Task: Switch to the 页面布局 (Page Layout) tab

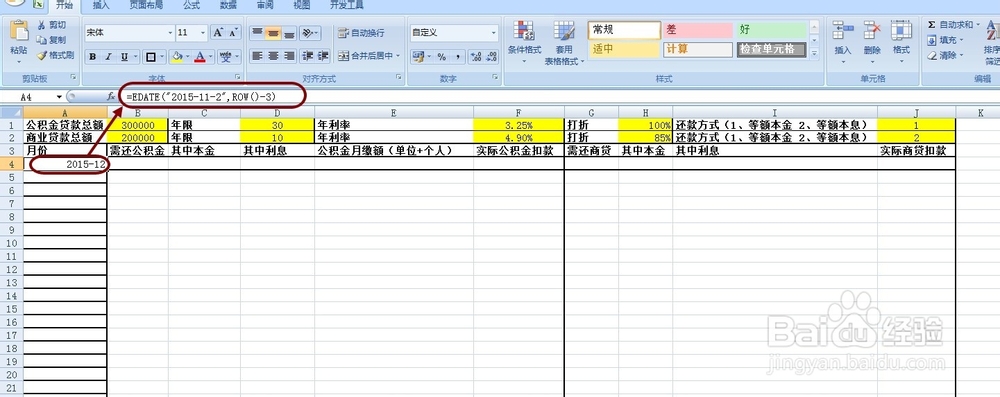Action: click(146, 6)
